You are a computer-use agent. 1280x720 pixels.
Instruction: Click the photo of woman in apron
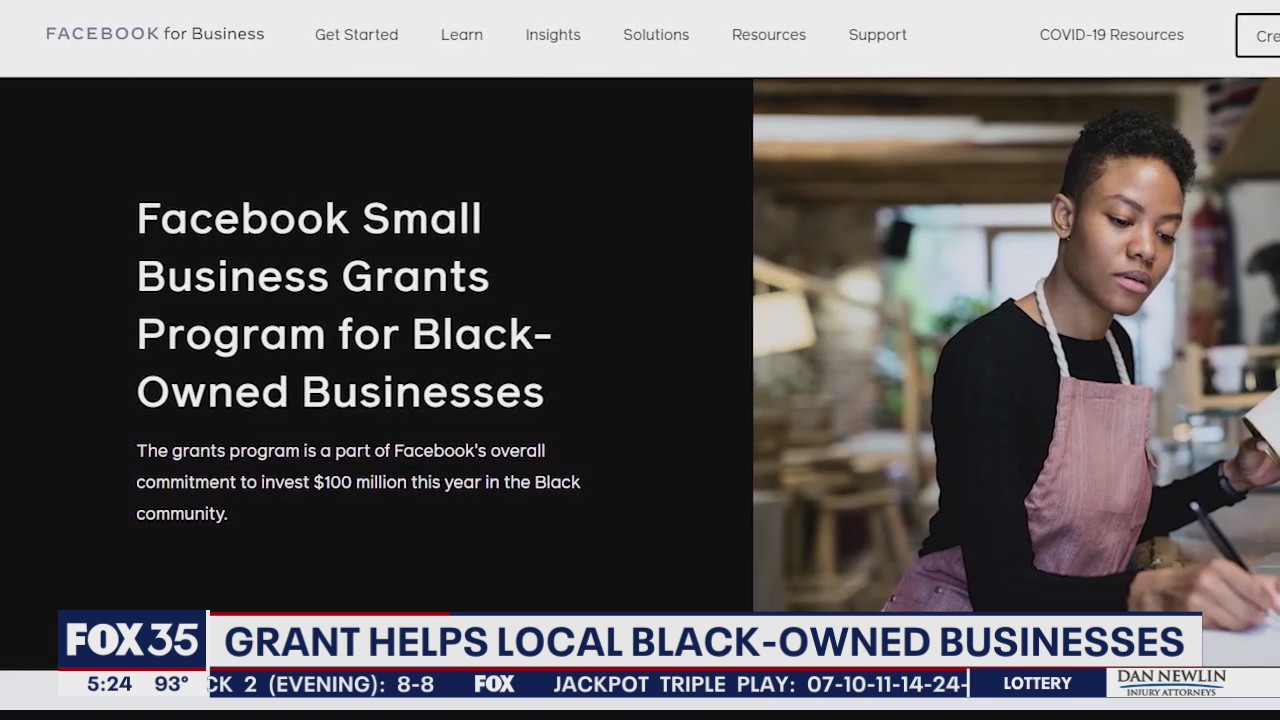click(x=1016, y=345)
